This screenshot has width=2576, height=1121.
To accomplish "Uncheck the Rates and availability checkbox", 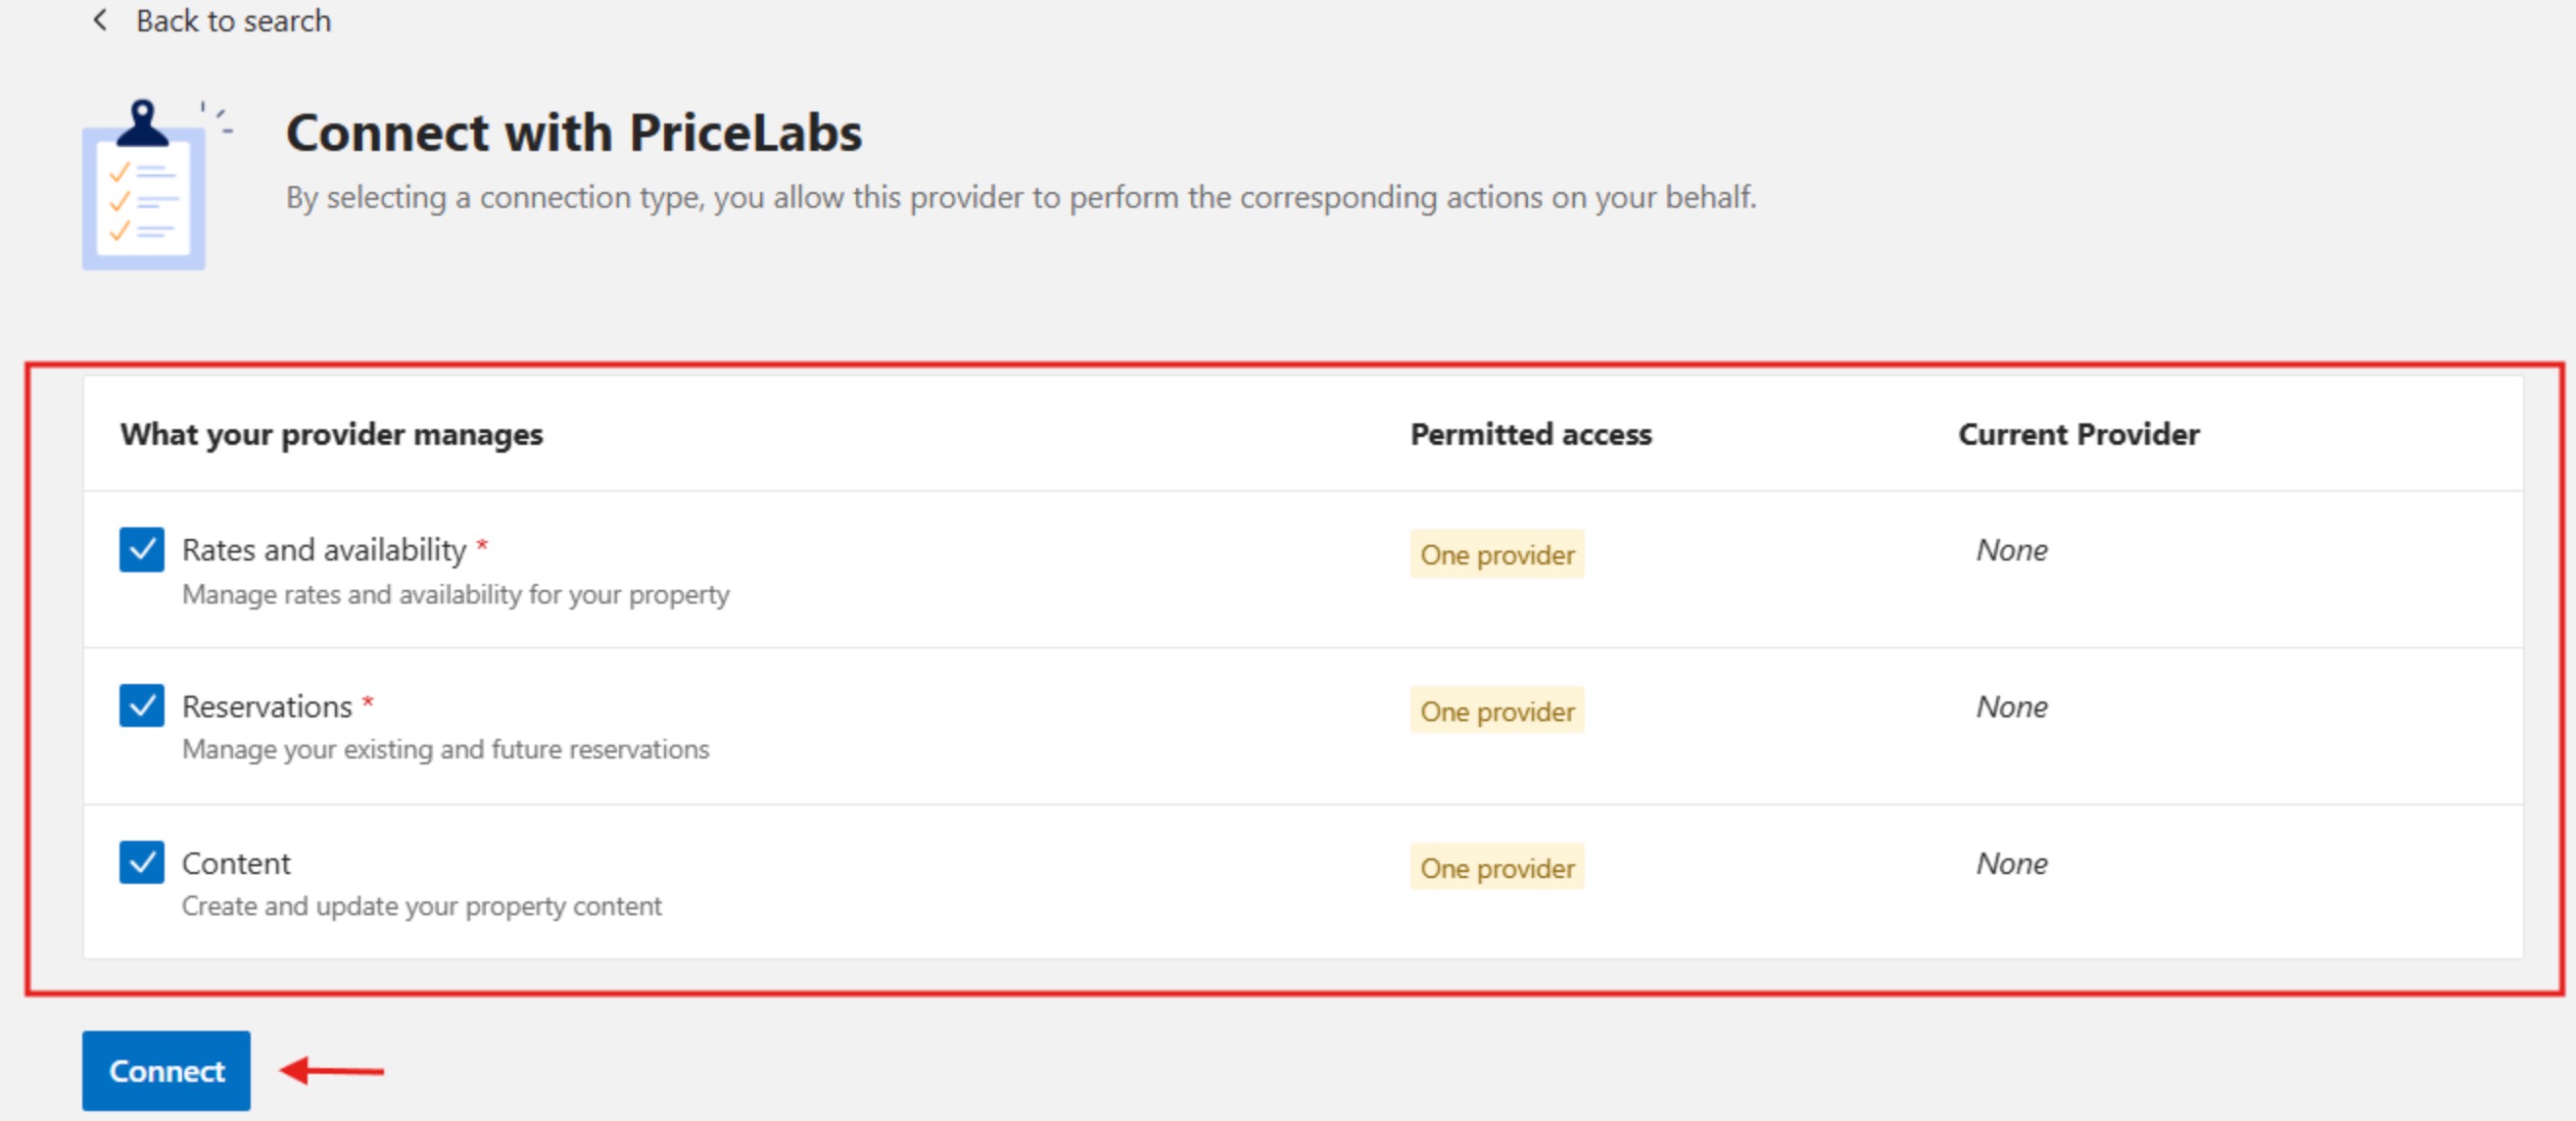I will pyautogui.click(x=142, y=549).
